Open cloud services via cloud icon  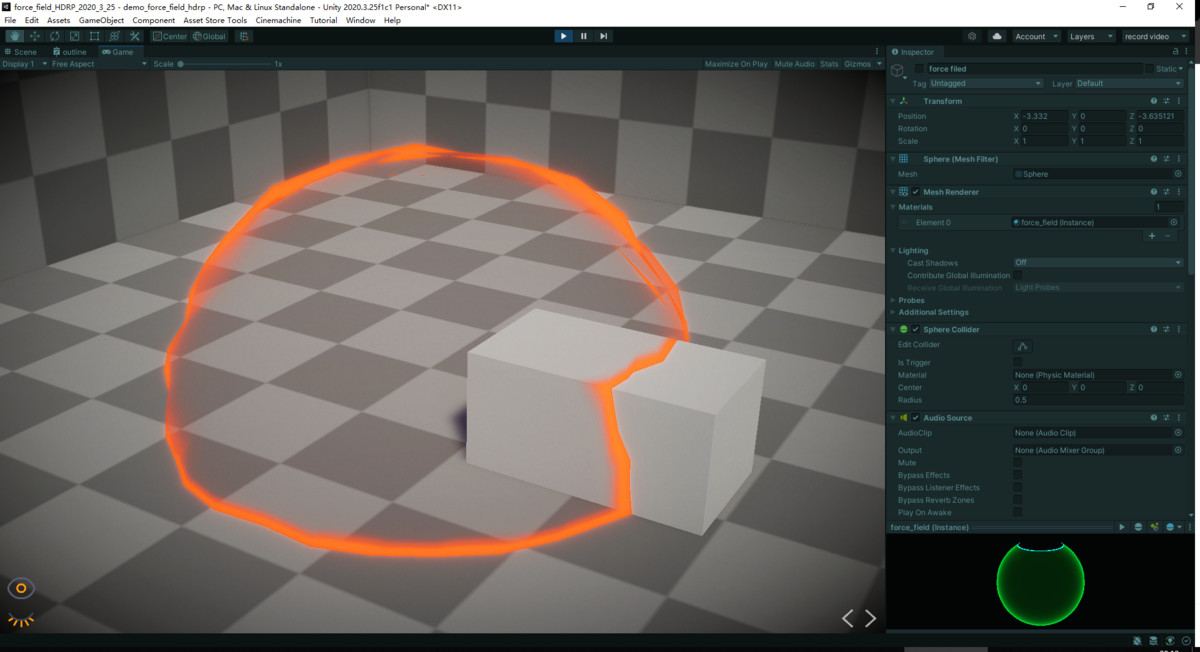pos(997,36)
